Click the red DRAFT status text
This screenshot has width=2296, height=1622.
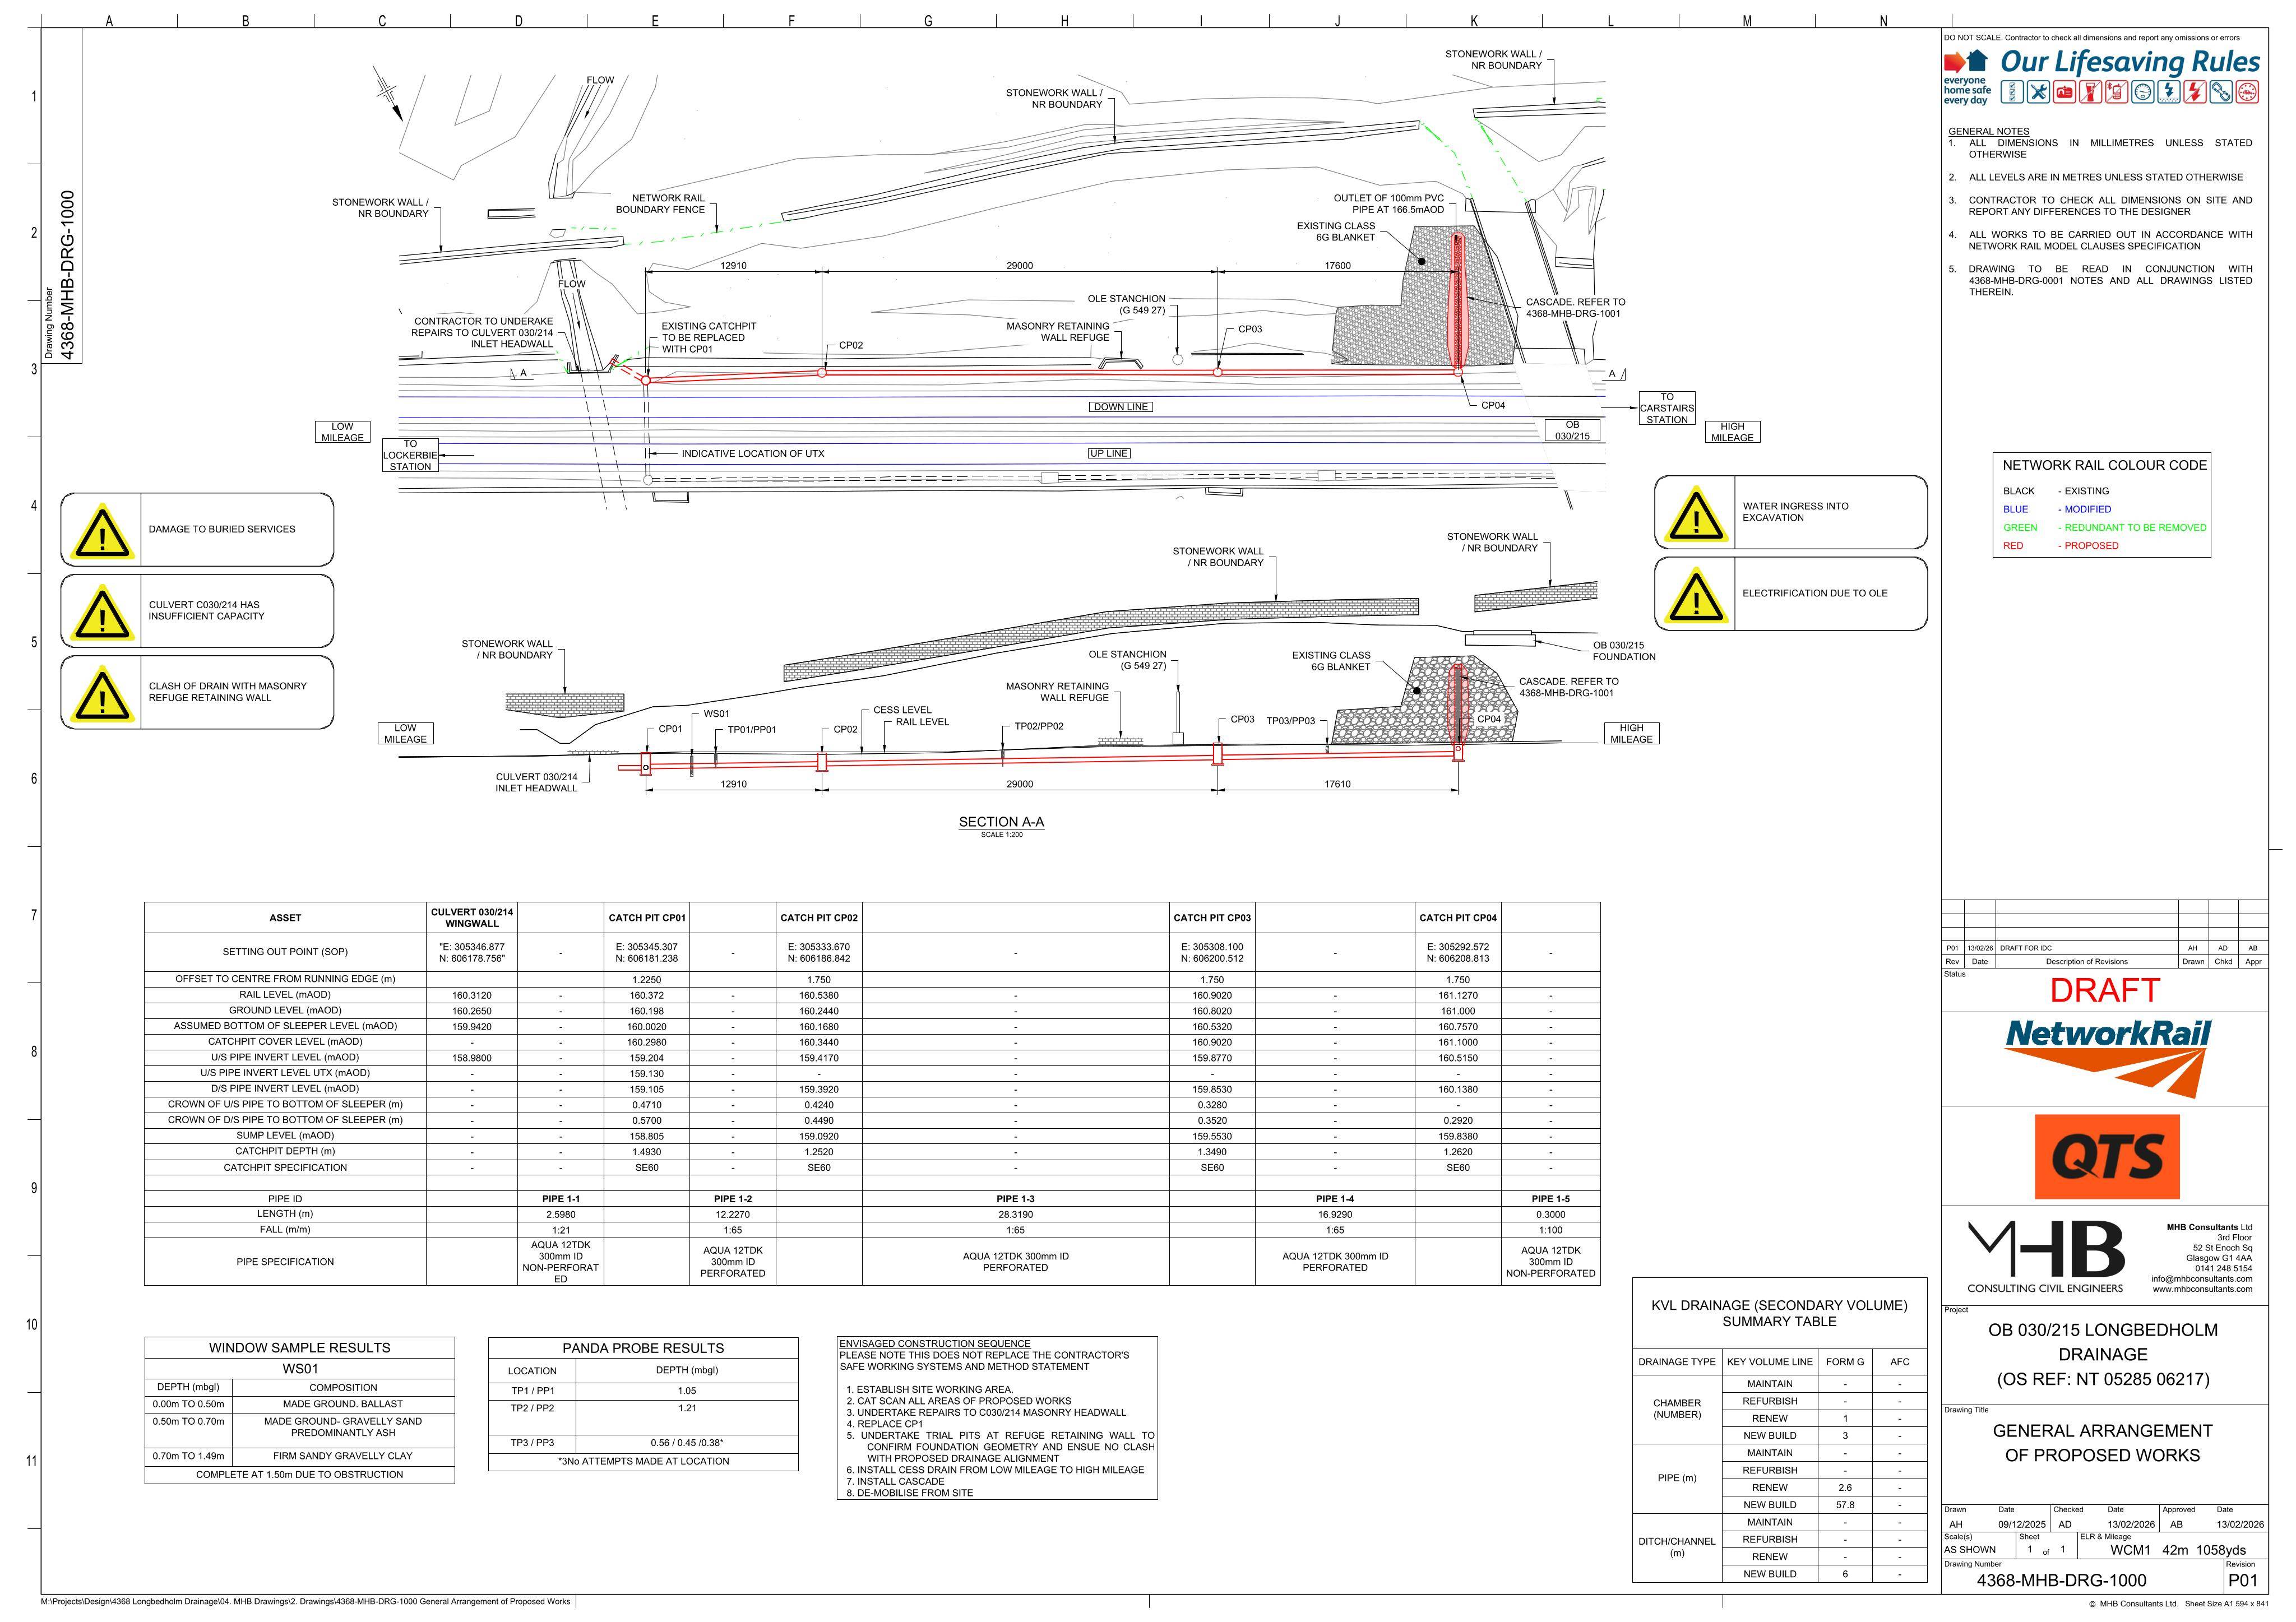(x=2104, y=991)
